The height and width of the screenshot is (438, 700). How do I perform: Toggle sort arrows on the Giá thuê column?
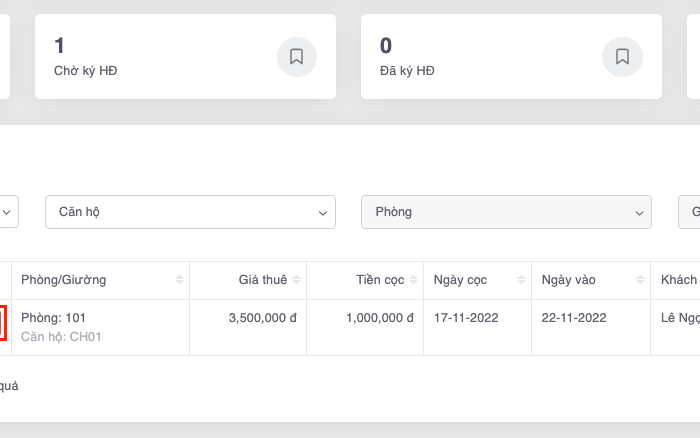coord(296,280)
